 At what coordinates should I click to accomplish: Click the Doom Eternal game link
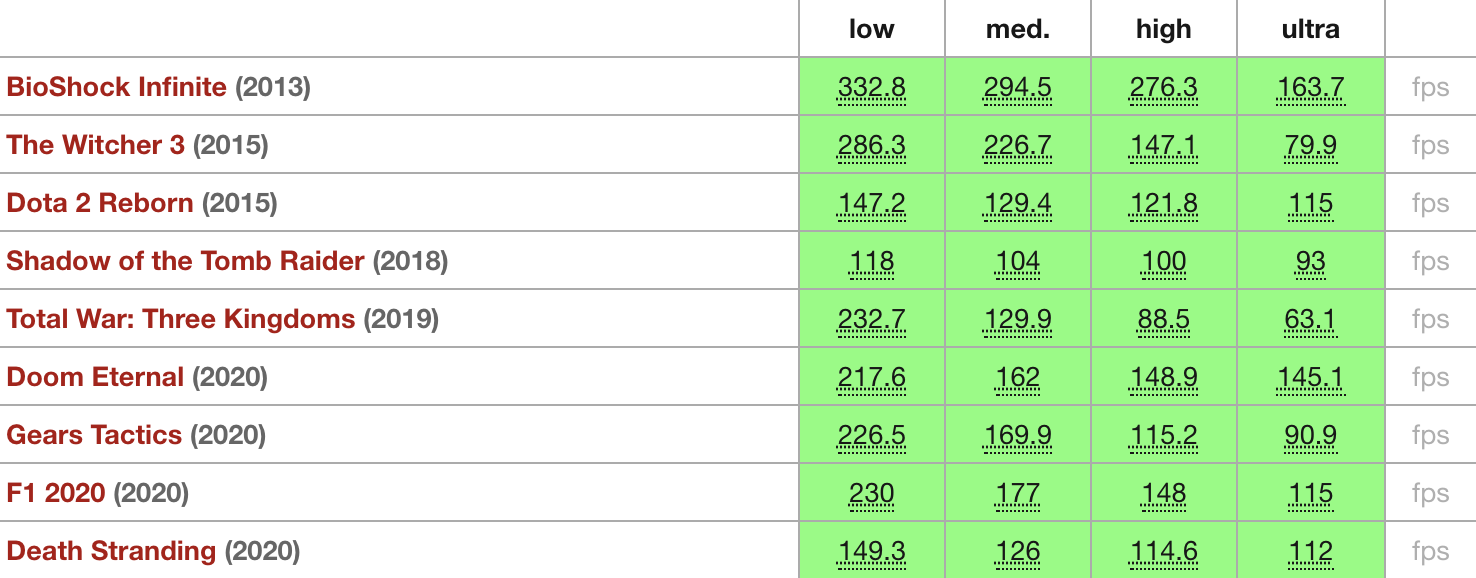coord(95,377)
